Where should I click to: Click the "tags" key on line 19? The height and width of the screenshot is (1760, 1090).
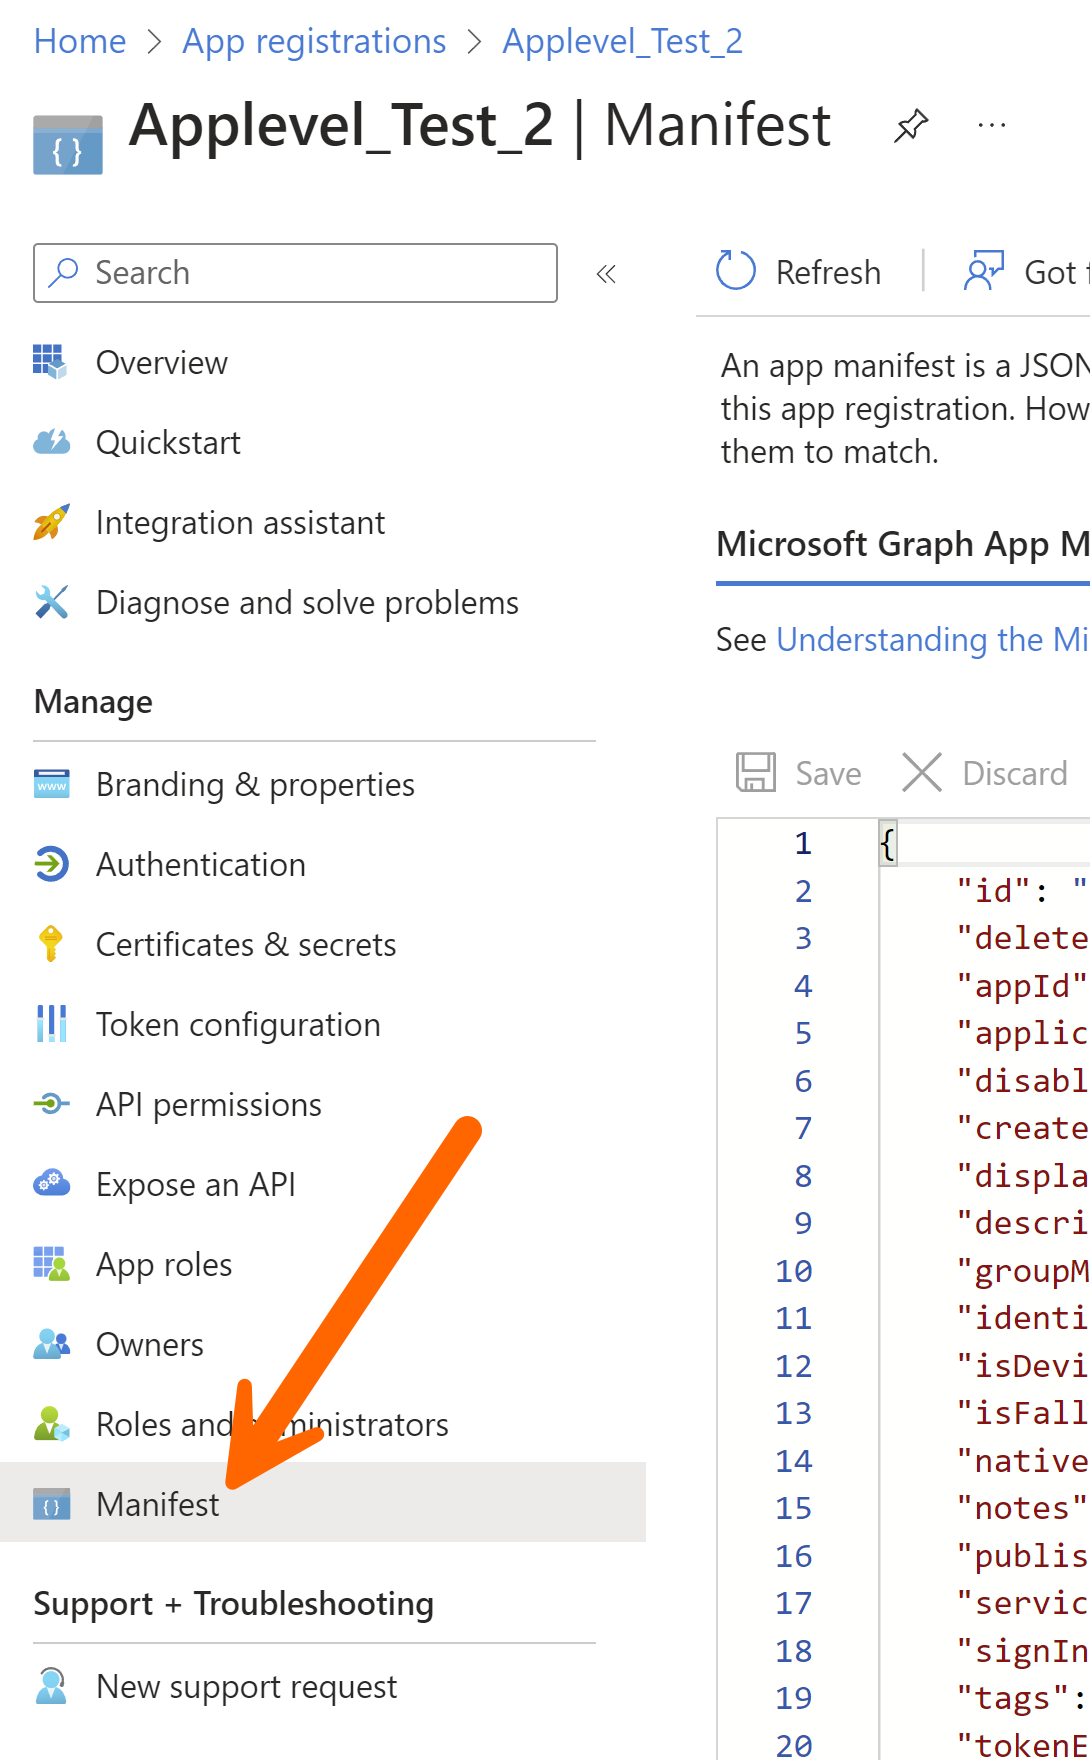pyautogui.click(x=1013, y=1697)
